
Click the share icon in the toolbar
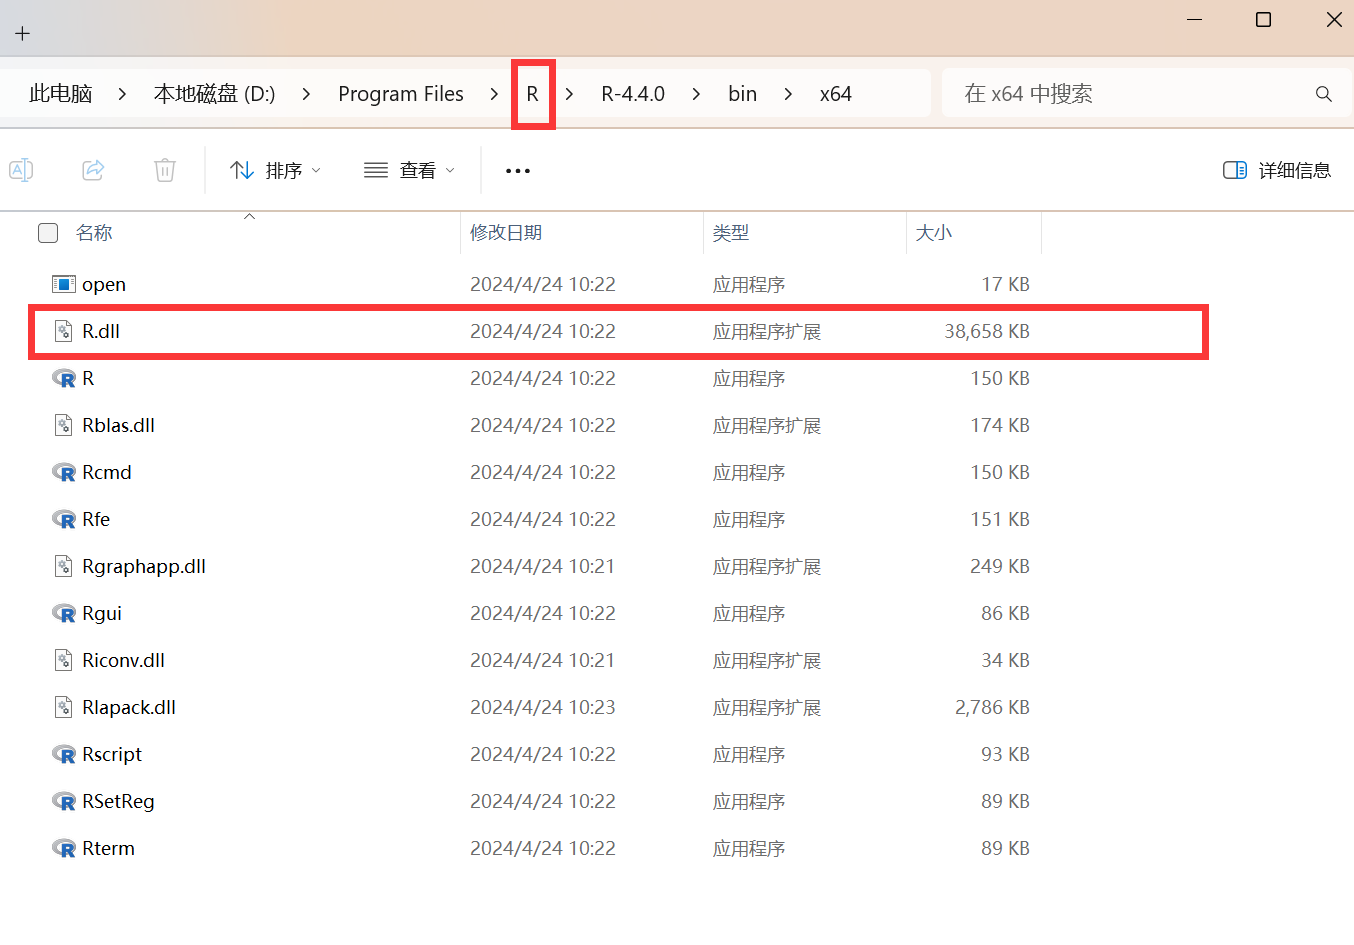93,170
